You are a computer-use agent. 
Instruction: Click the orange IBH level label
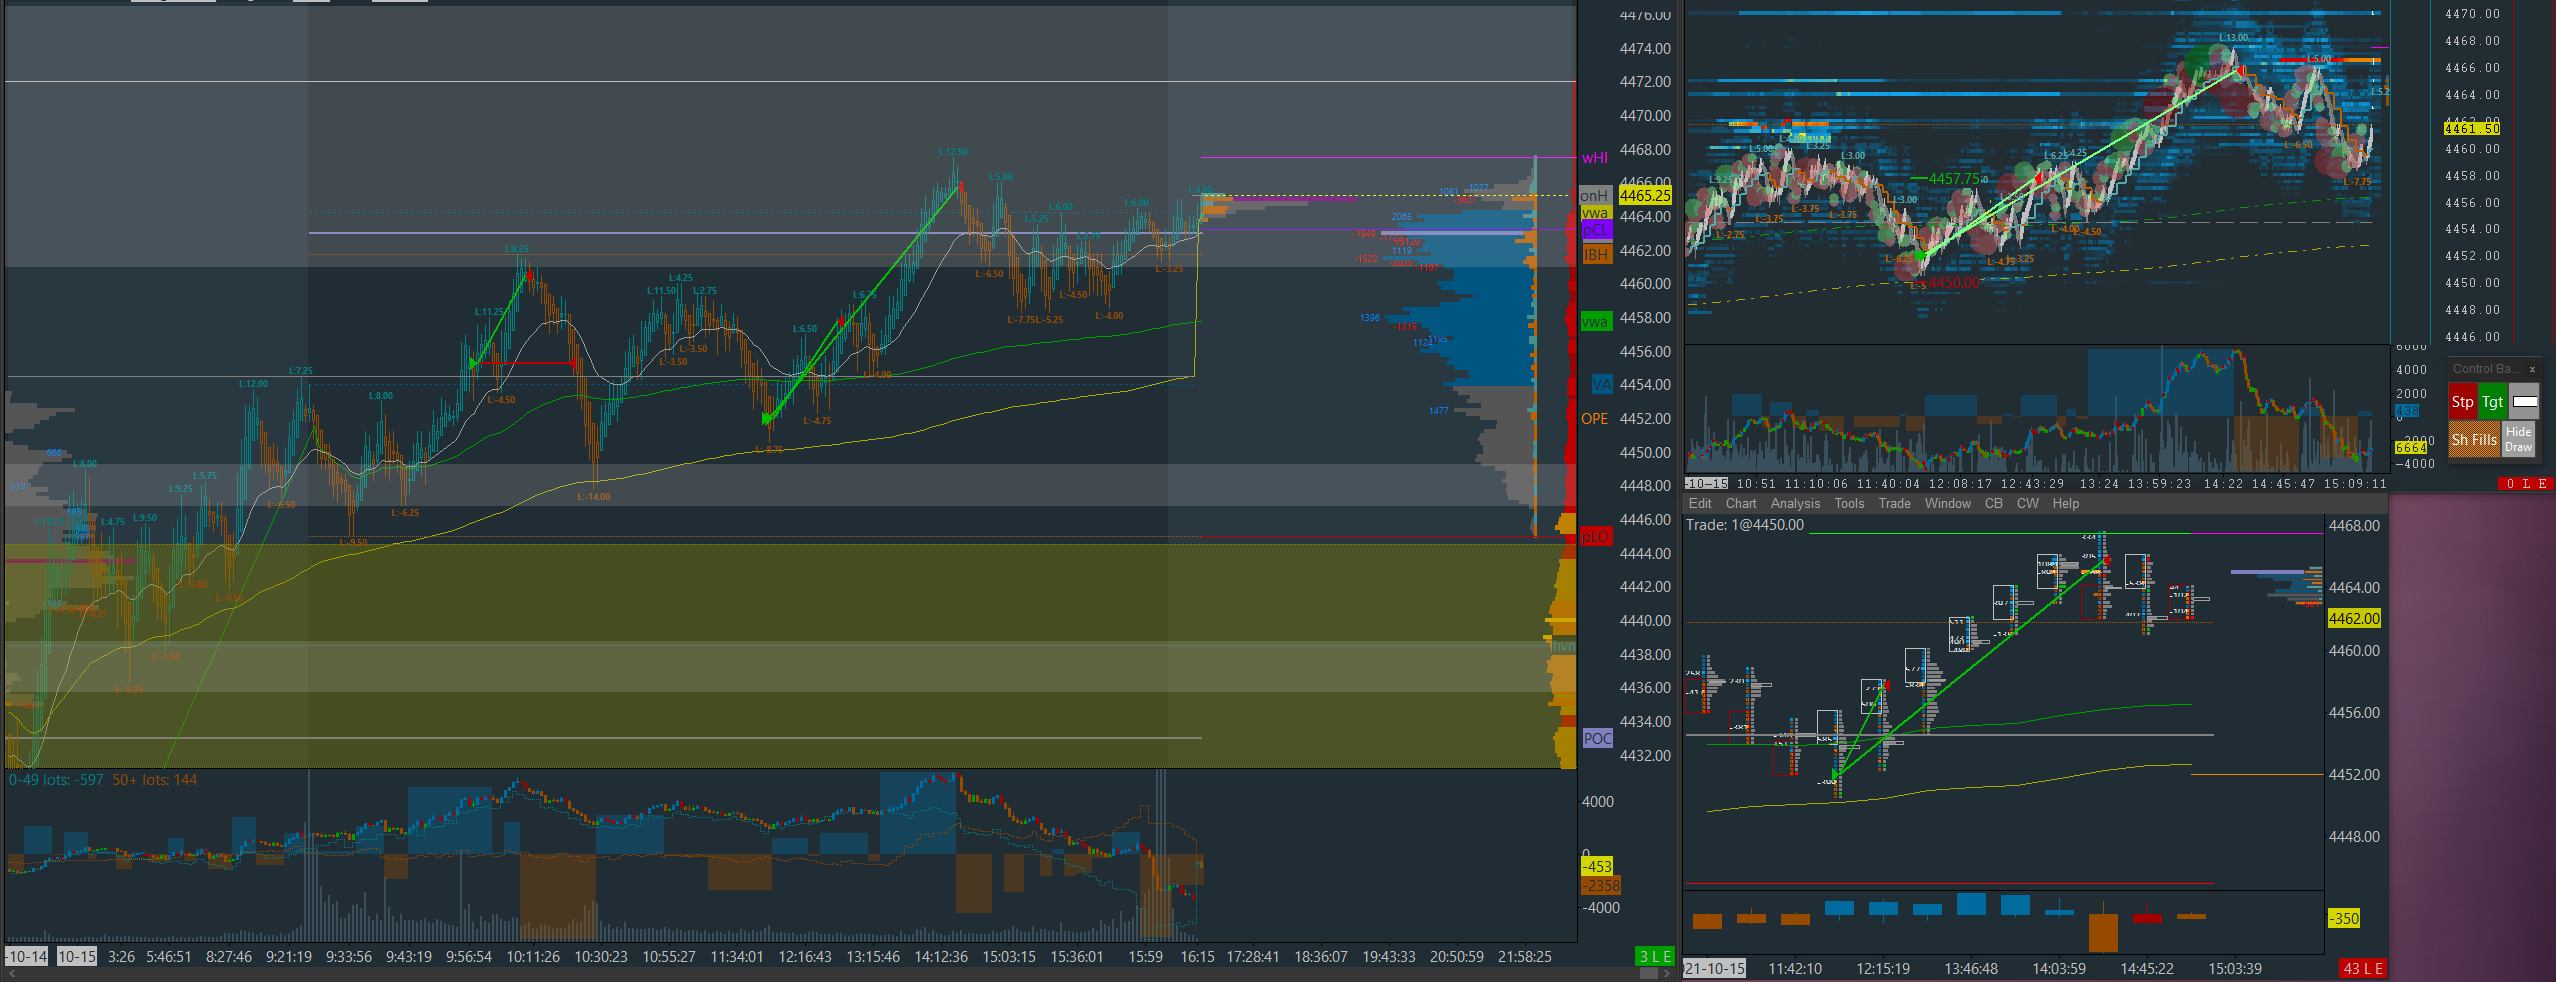[1596, 254]
